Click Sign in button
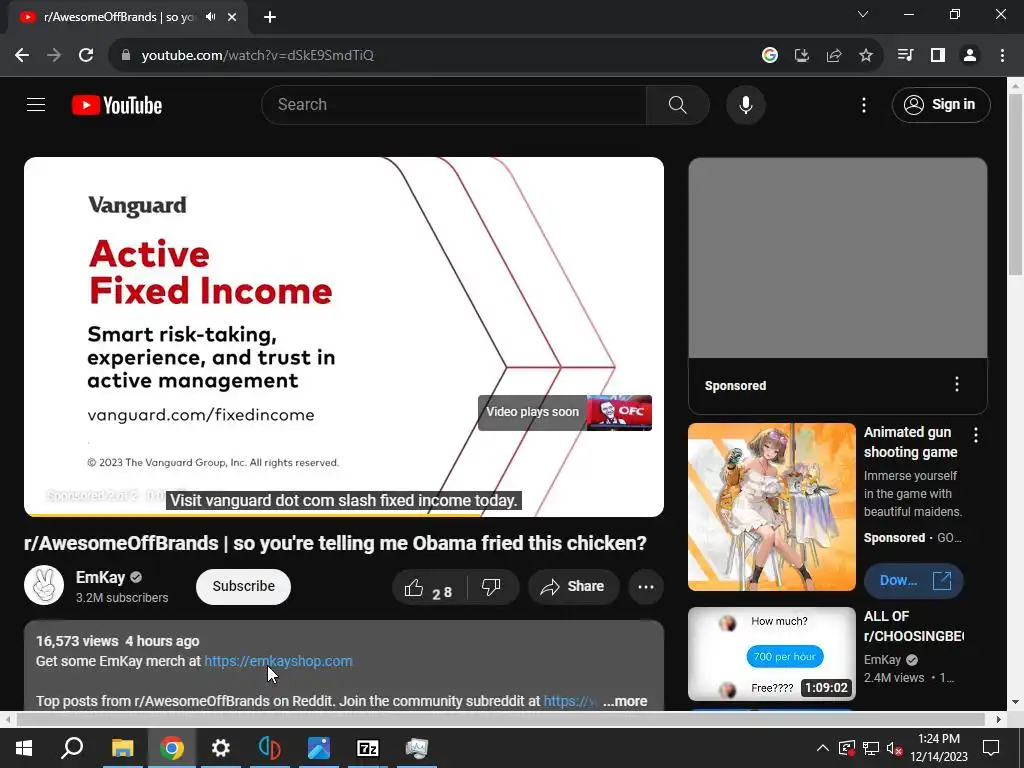This screenshot has height=768, width=1024. [x=940, y=104]
